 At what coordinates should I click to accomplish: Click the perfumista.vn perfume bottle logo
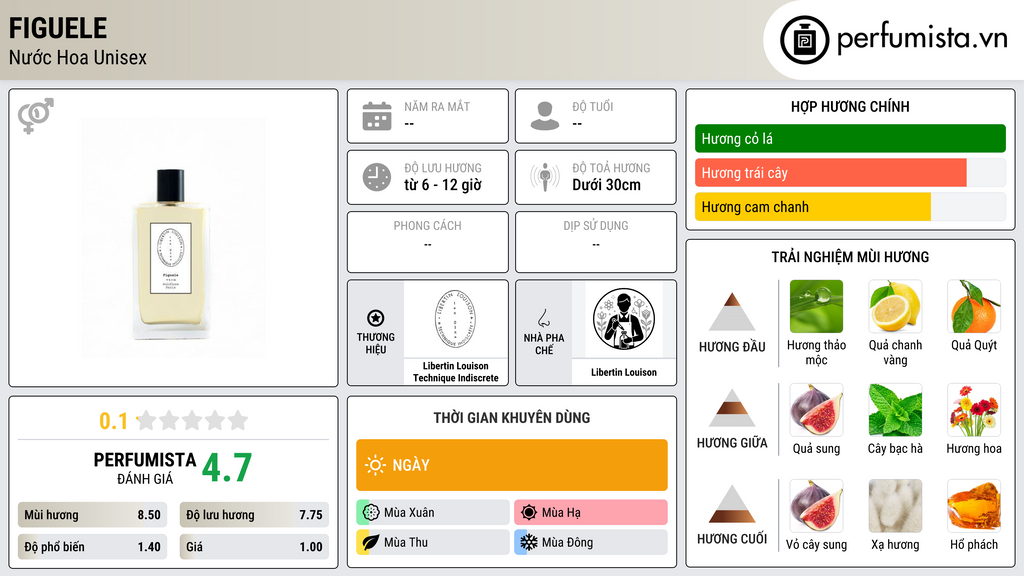(x=804, y=40)
